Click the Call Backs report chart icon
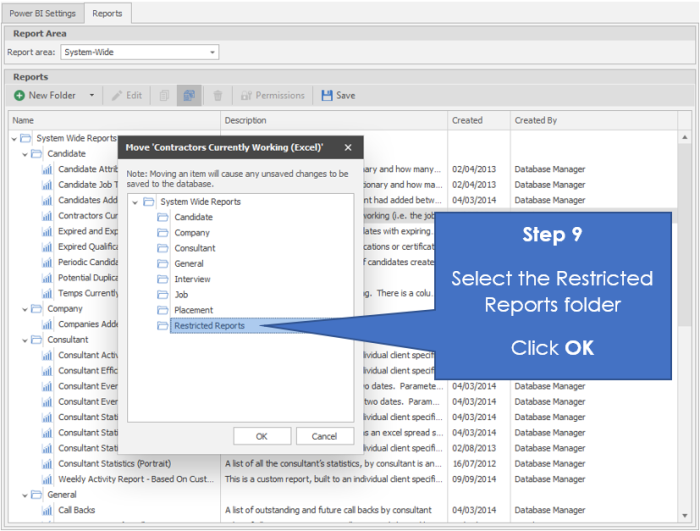The height and width of the screenshot is (531, 700). (x=46, y=510)
